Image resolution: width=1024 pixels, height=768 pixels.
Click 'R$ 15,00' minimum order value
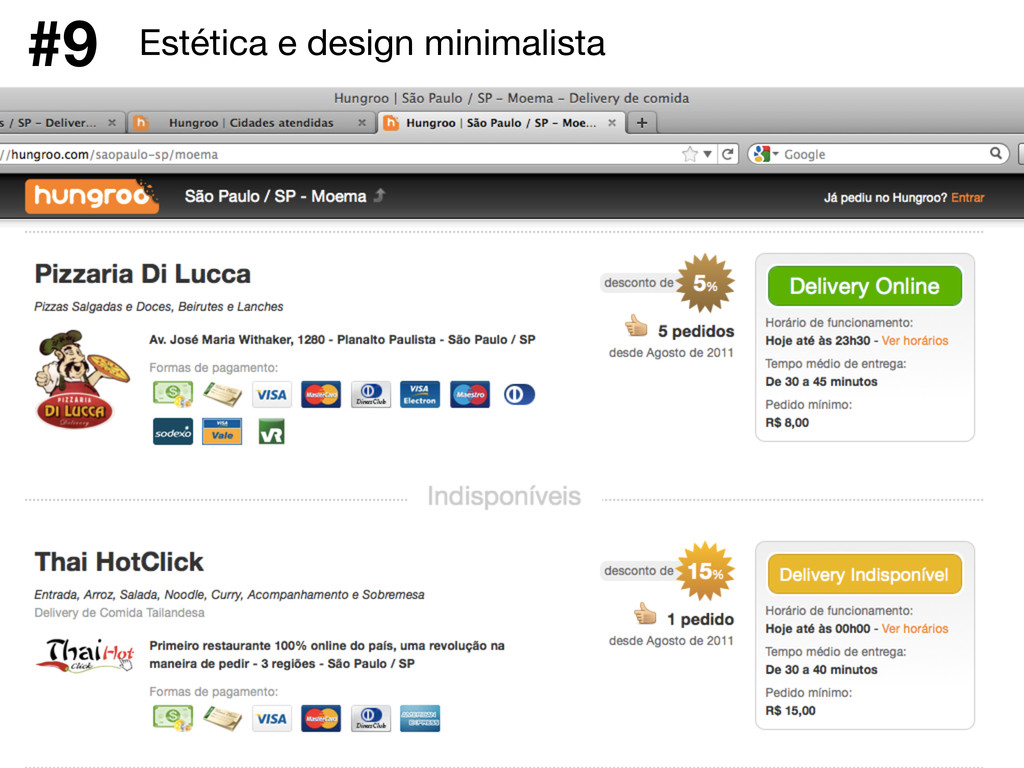click(x=790, y=711)
